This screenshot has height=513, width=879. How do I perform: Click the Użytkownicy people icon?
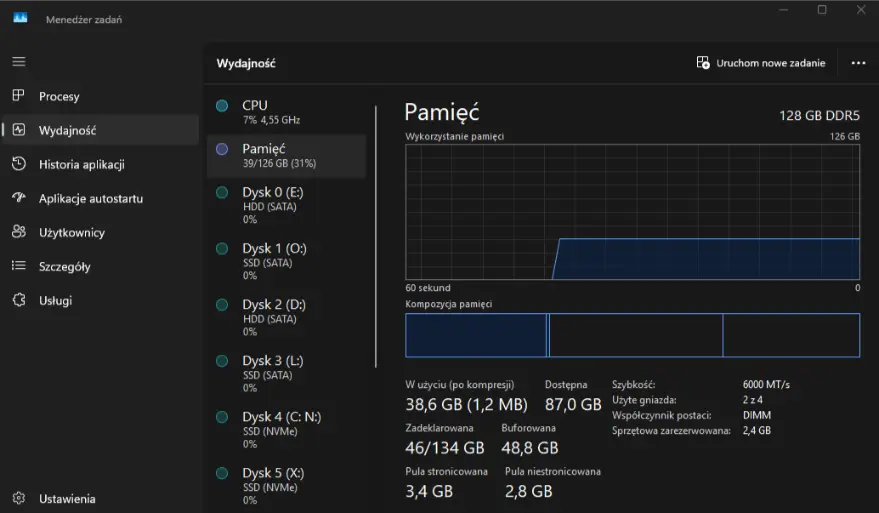coord(19,232)
